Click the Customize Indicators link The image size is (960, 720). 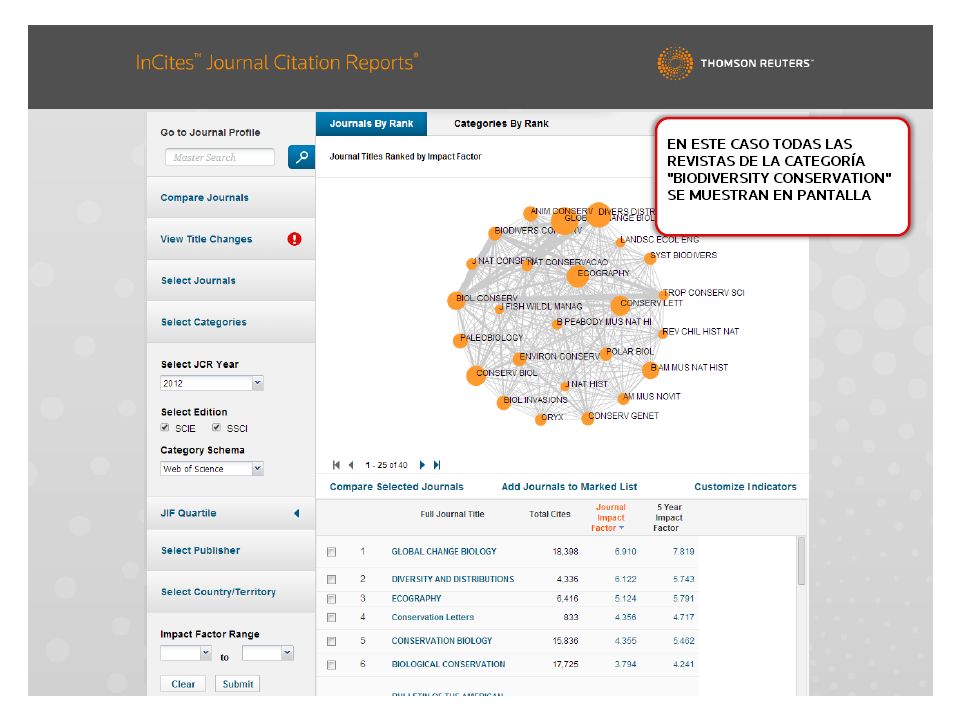coord(745,487)
